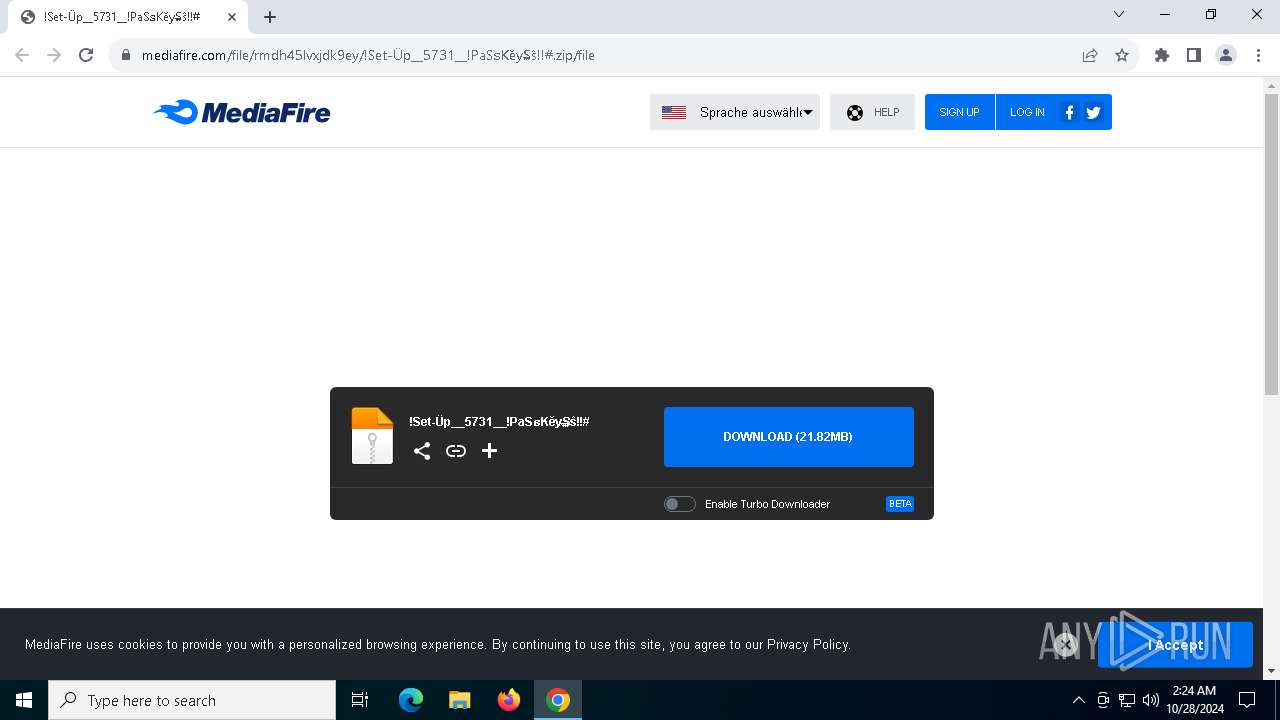The width and height of the screenshot is (1280, 720).
Task: Click LOG IN button
Action: 1027,112
